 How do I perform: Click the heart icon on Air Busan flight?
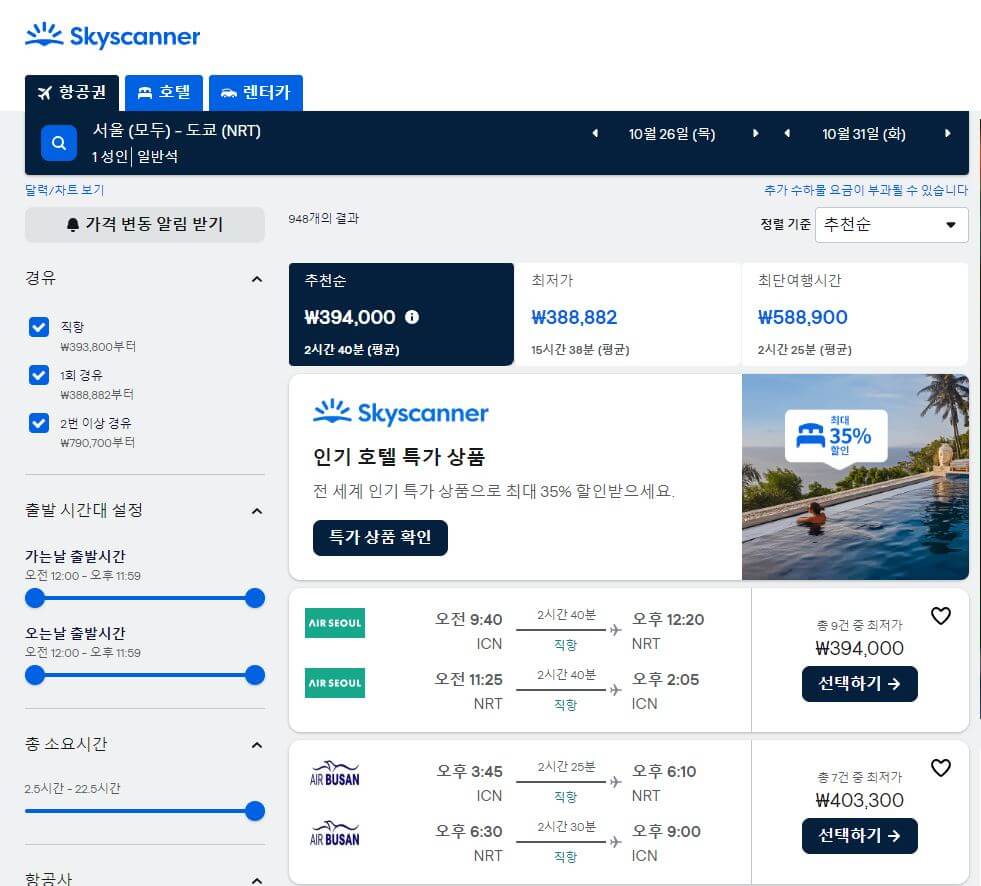(941, 768)
